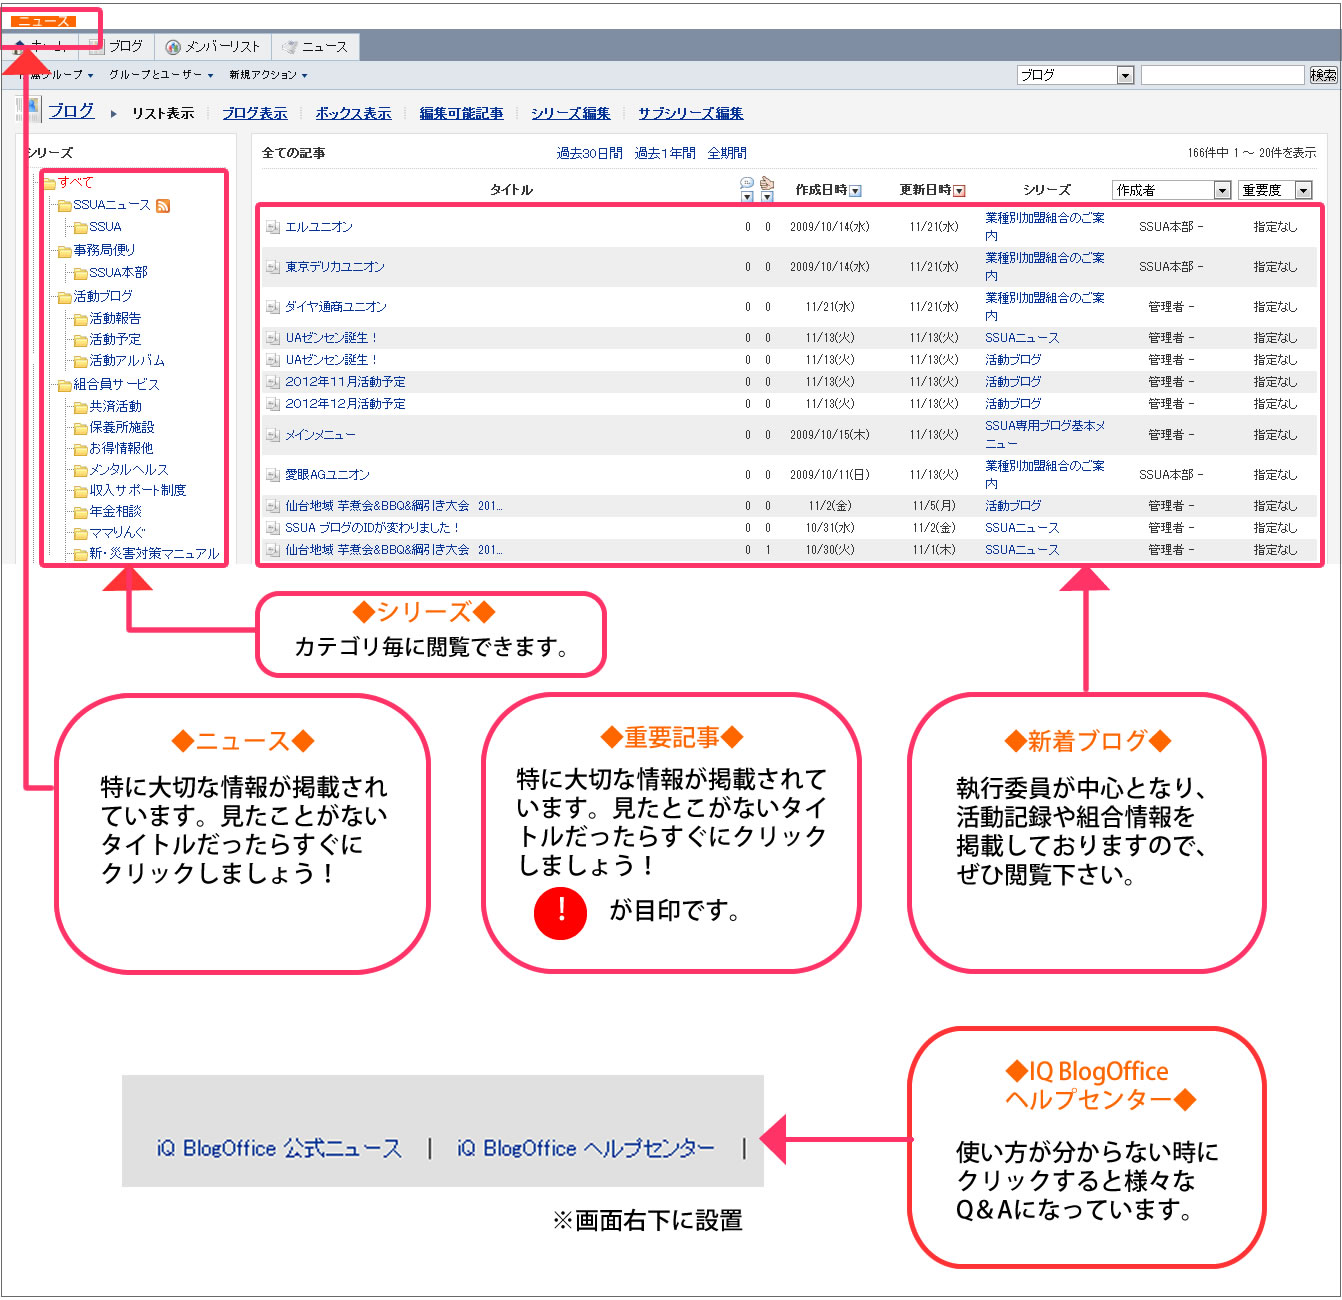1342x1300 pixels.
Task: Open the SSUA専用ブログ基本メニュー series link
Action: [x=1045, y=435]
